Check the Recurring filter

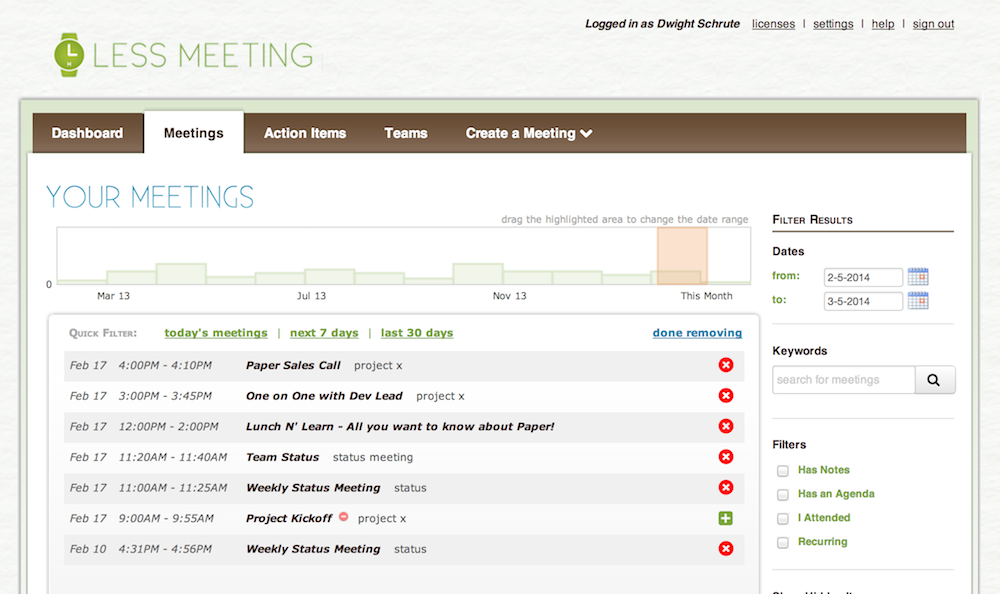coord(783,542)
